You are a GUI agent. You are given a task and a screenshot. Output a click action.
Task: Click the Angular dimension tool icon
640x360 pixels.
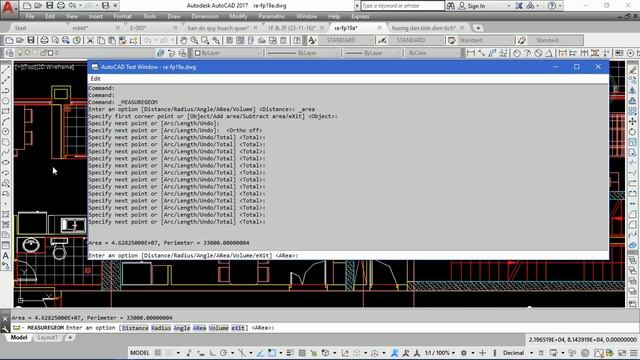pos(549,53)
